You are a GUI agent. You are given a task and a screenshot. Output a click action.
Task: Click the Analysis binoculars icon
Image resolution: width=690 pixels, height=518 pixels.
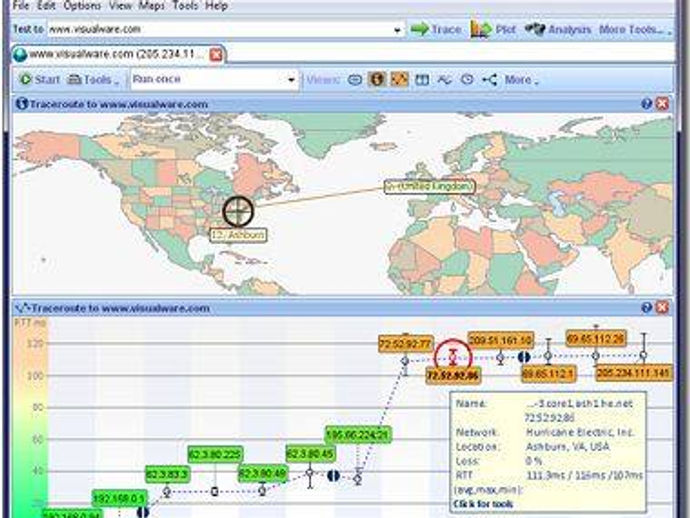pos(535,29)
